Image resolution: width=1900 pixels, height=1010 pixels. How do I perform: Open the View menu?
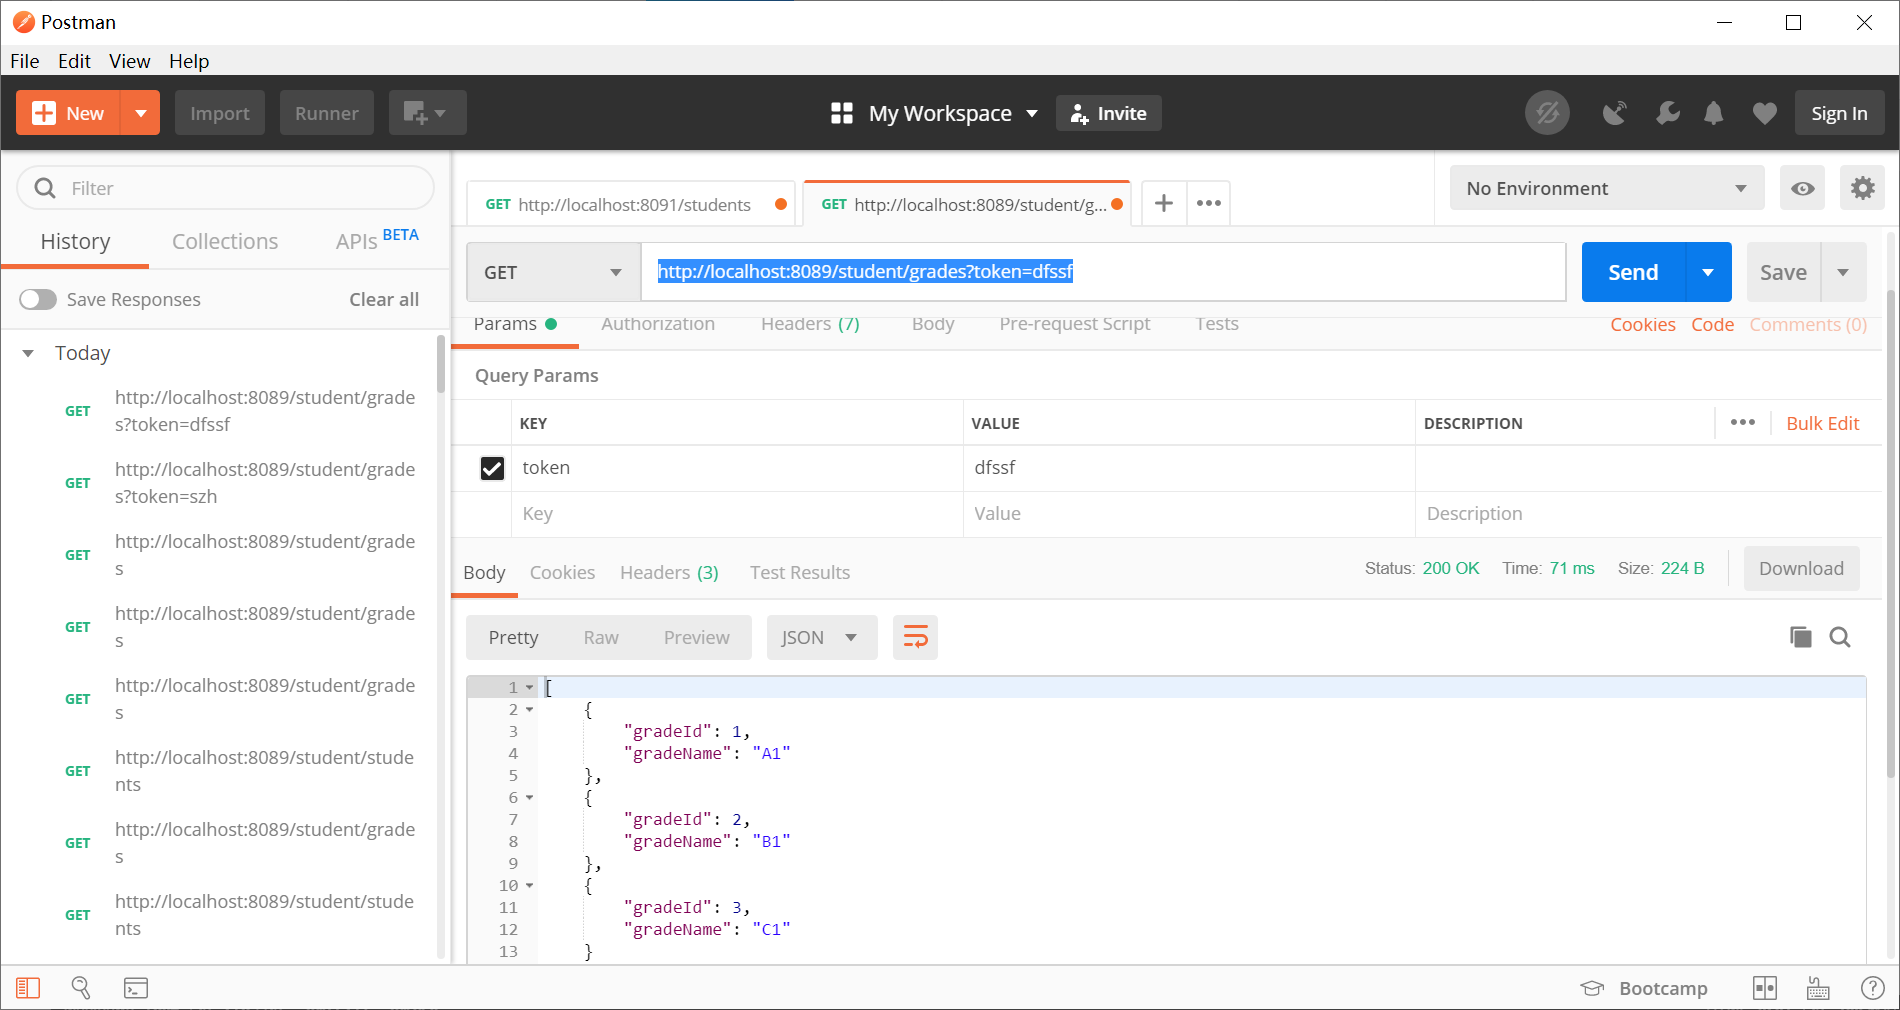pyautogui.click(x=129, y=61)
